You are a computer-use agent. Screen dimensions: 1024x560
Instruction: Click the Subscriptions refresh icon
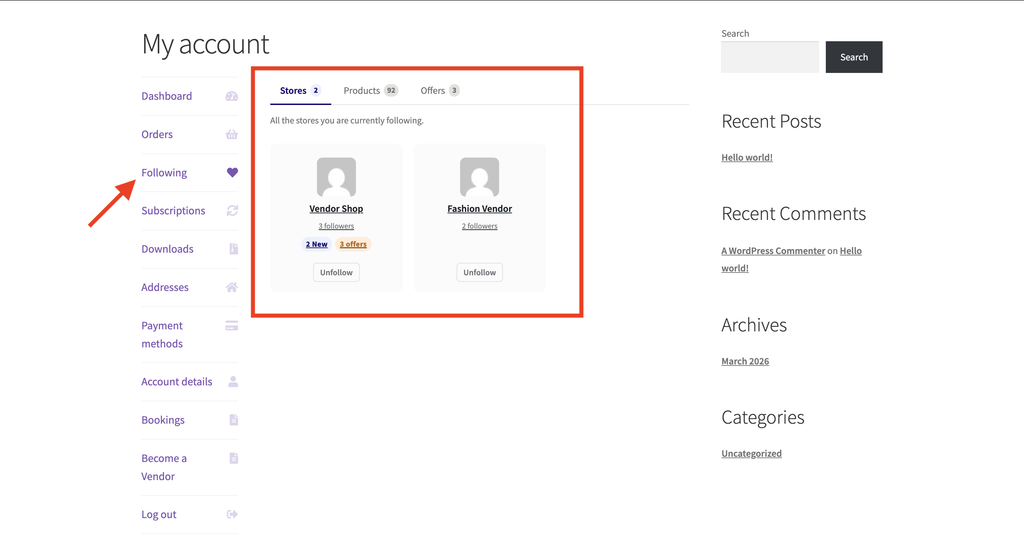pyautogui.click(x=232, y=211)
